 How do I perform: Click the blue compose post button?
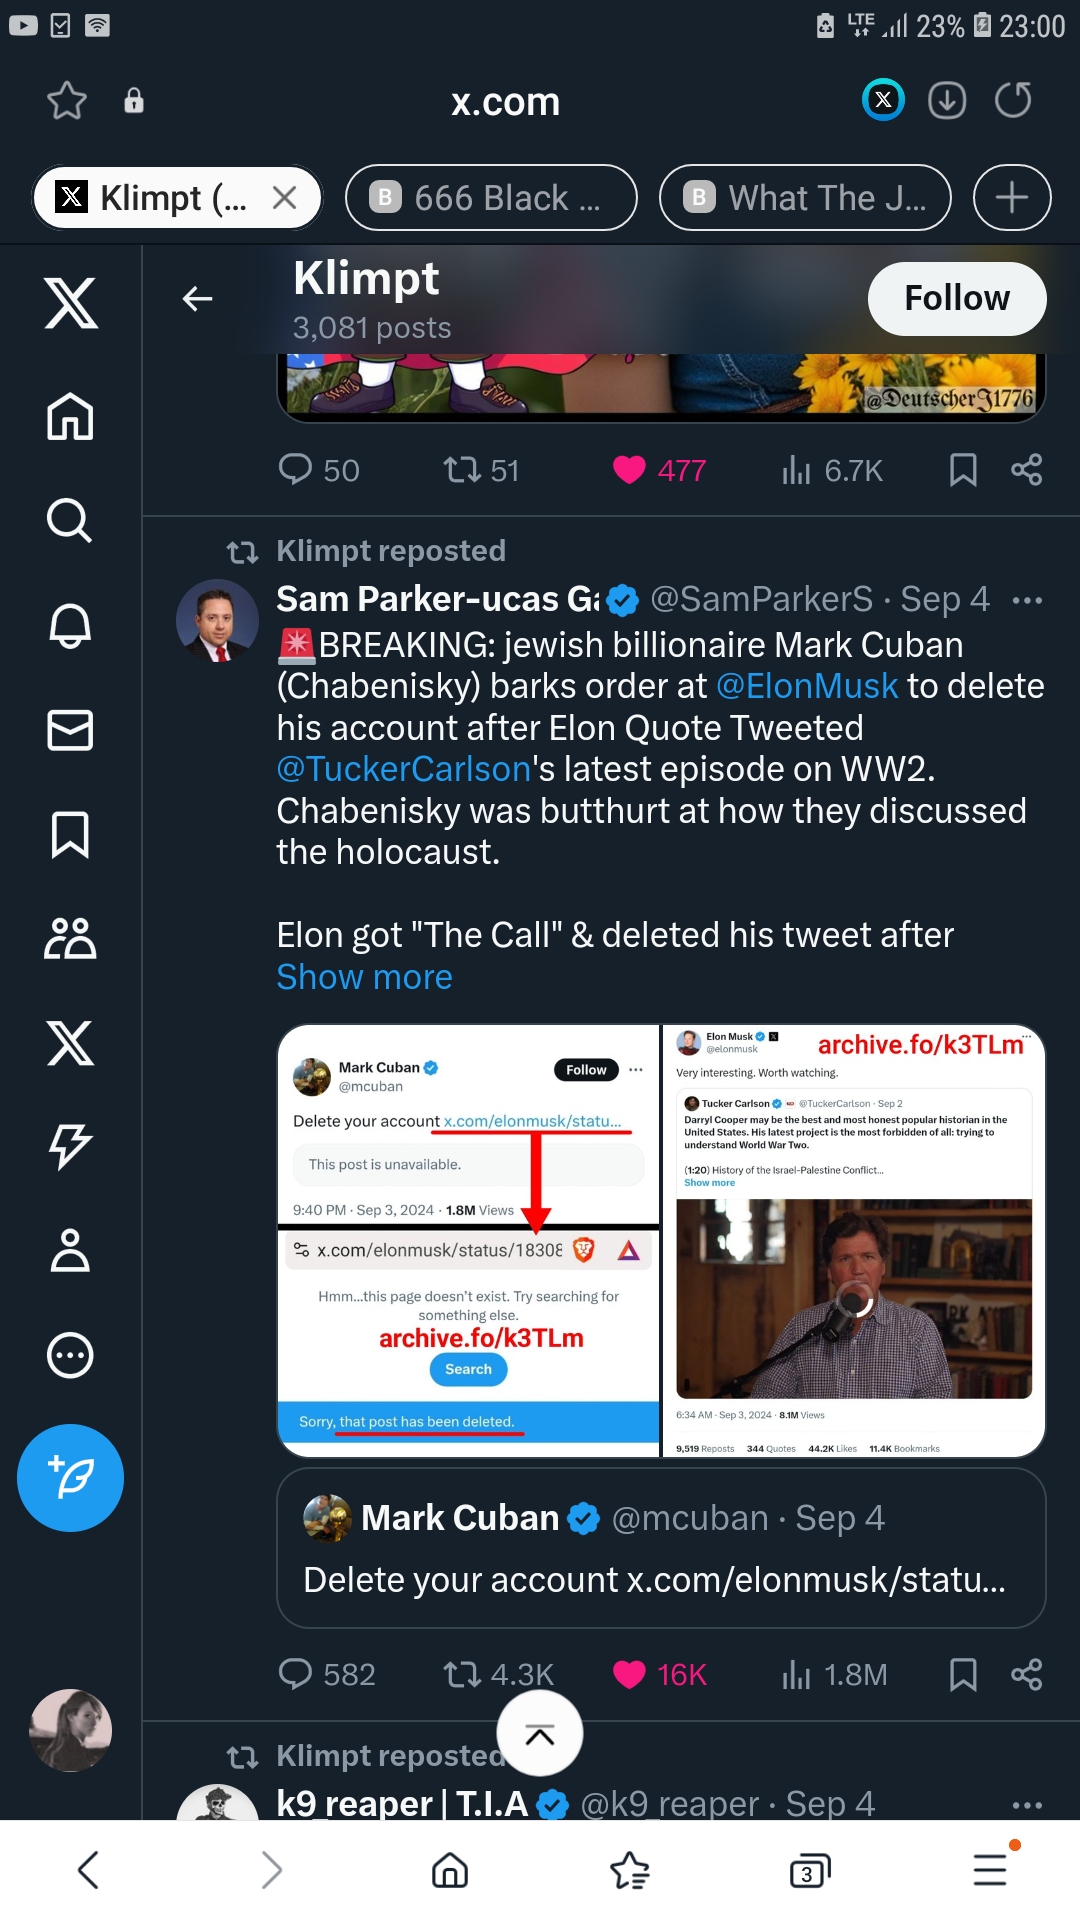70,1477
